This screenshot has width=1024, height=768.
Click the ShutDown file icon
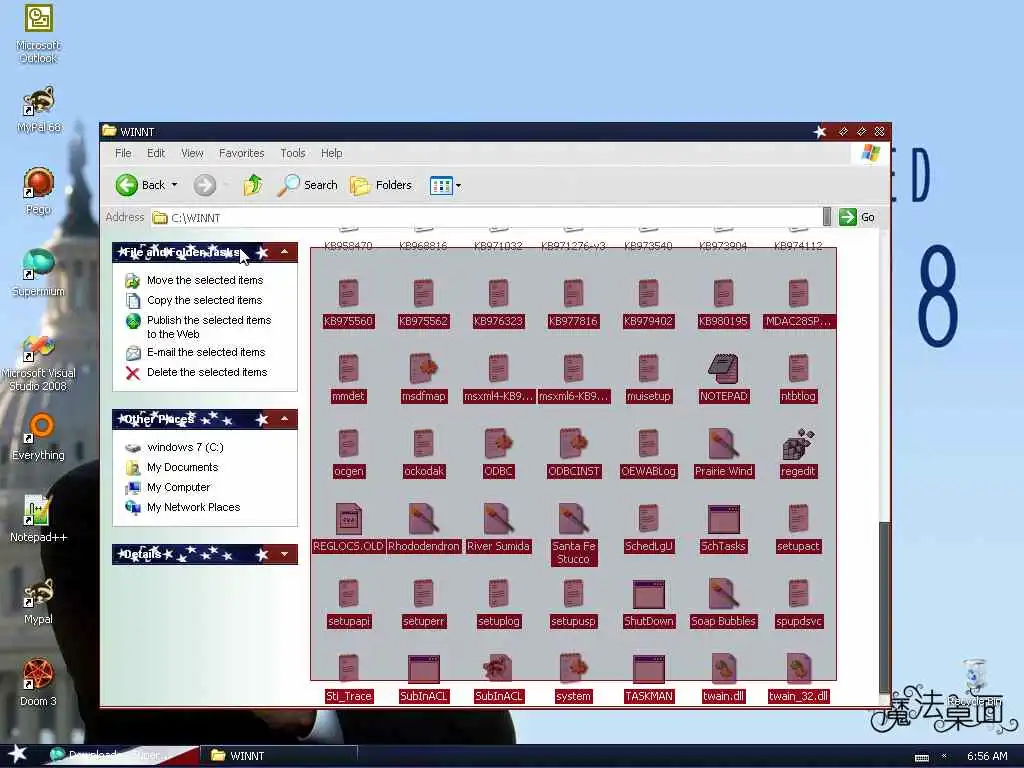click(x=648, y=594)
